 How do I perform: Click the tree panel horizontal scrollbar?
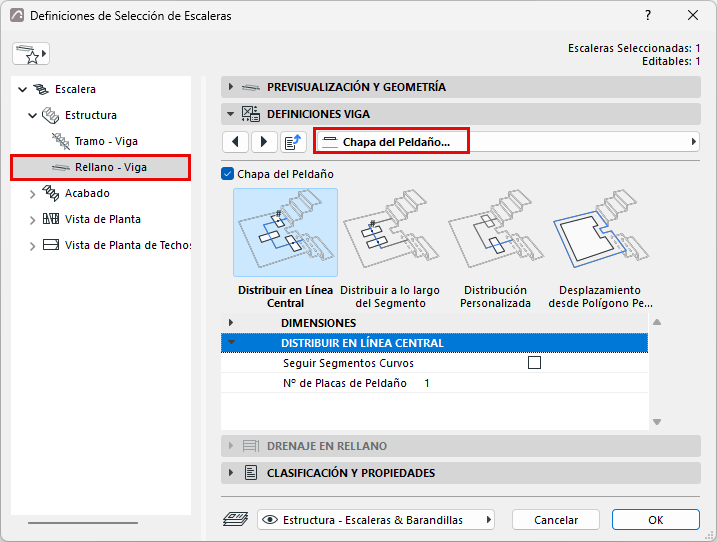coord(83,522)
